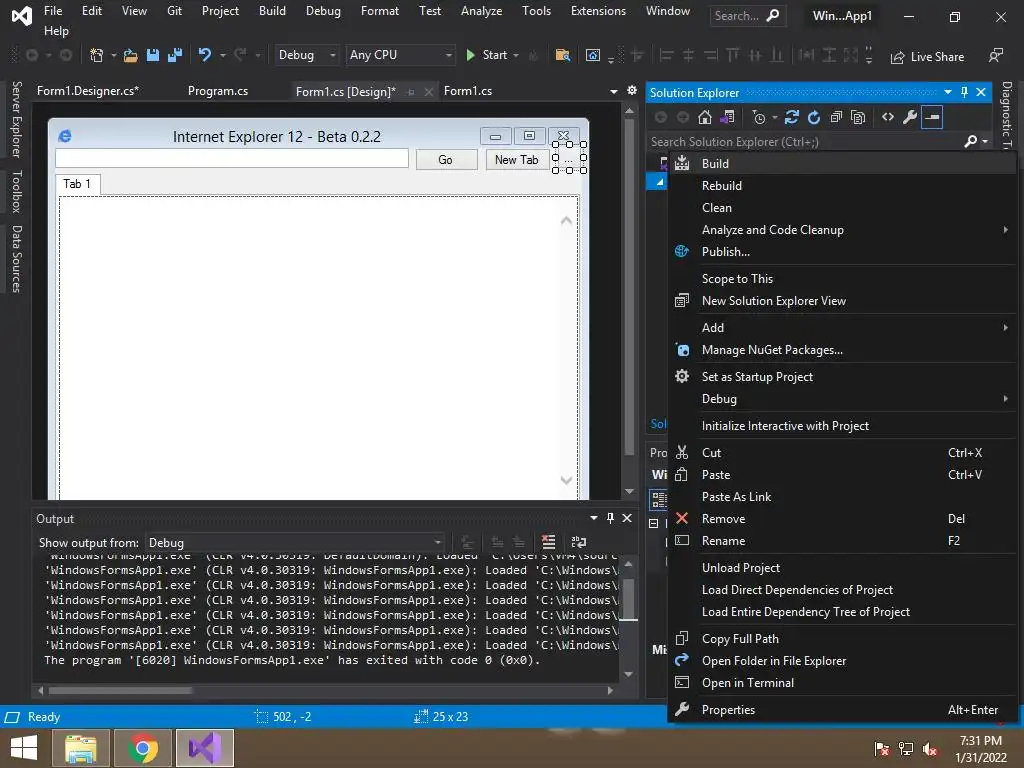Open the Show output from Debug dropdown
The height and width of the screenshot is (768, 1024).
[295, 543]
